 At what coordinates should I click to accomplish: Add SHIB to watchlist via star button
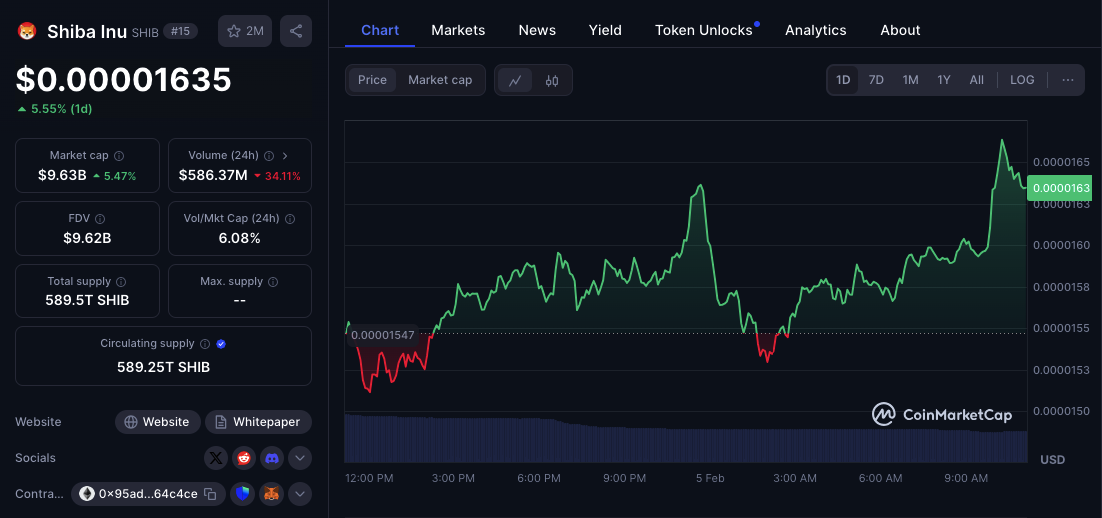(x=245, y=31)
